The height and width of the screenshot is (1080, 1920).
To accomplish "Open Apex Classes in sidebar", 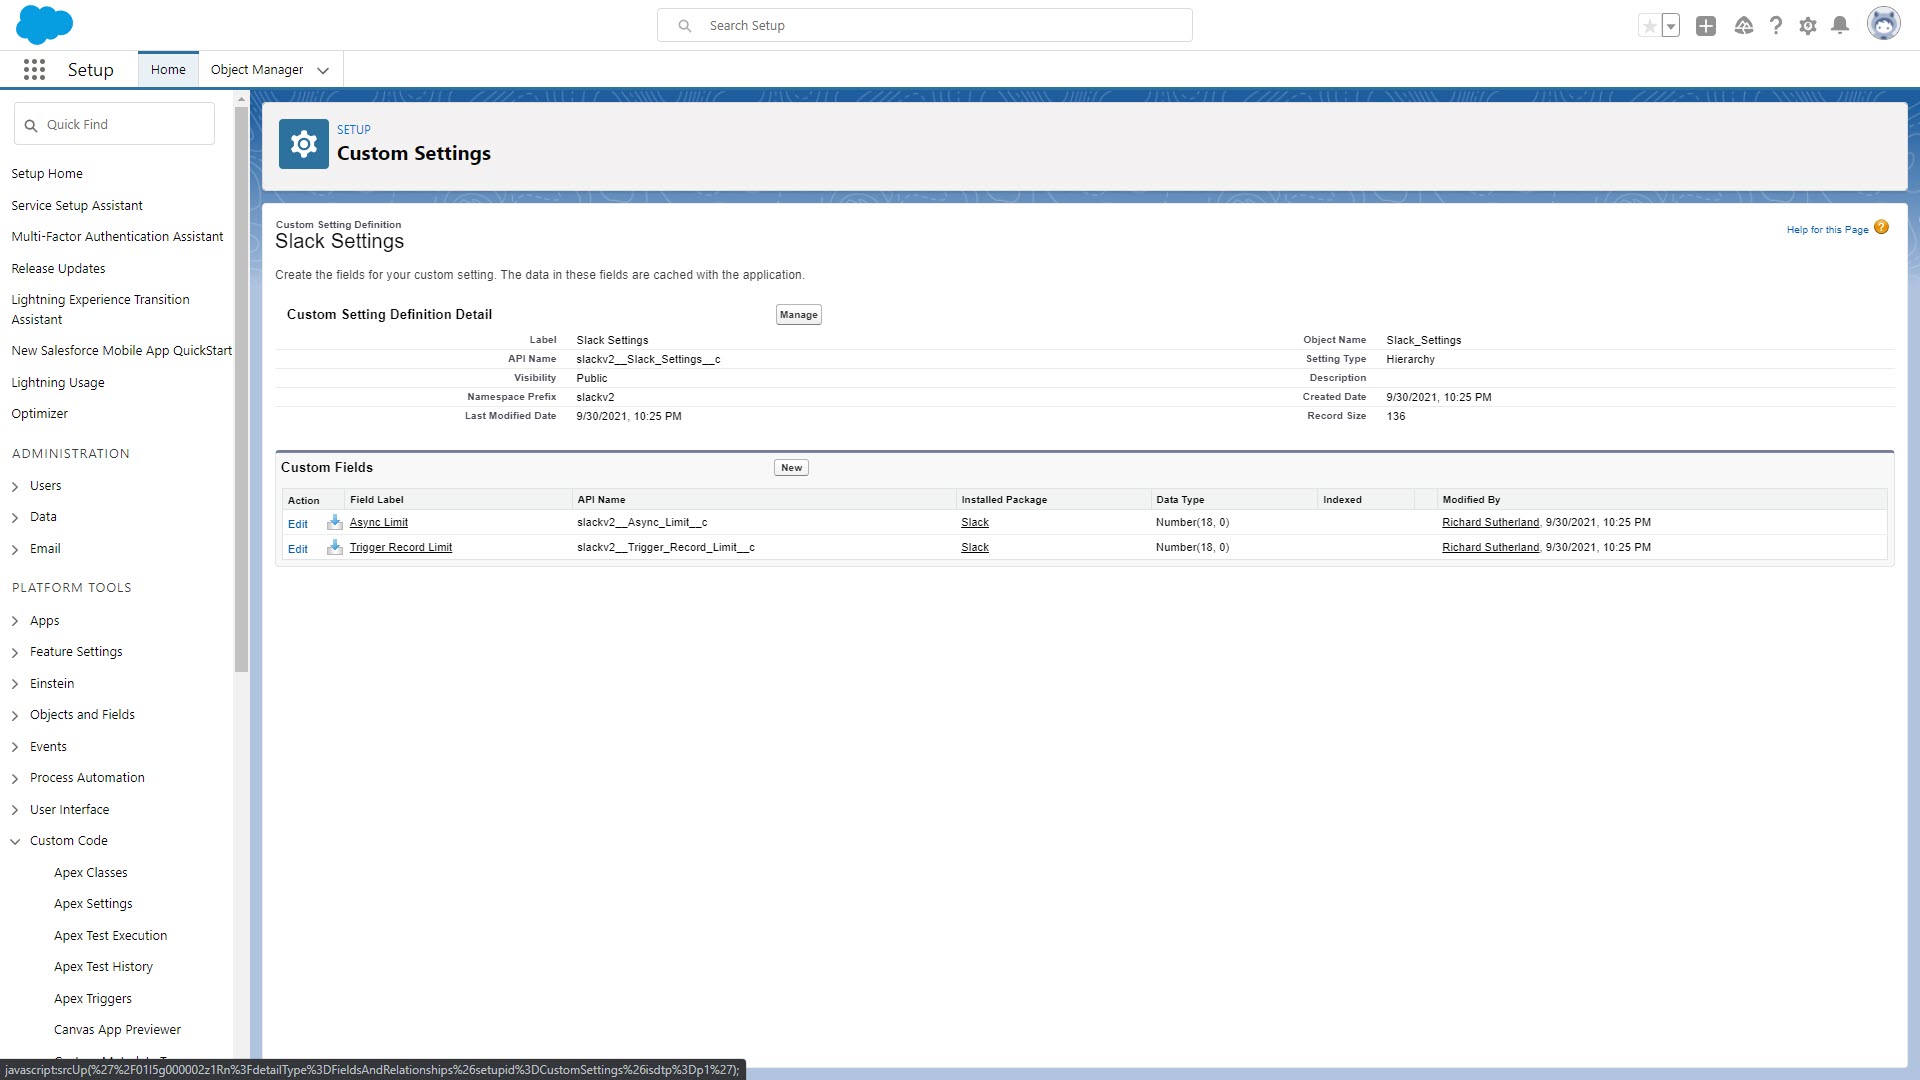I will [91, 872].
